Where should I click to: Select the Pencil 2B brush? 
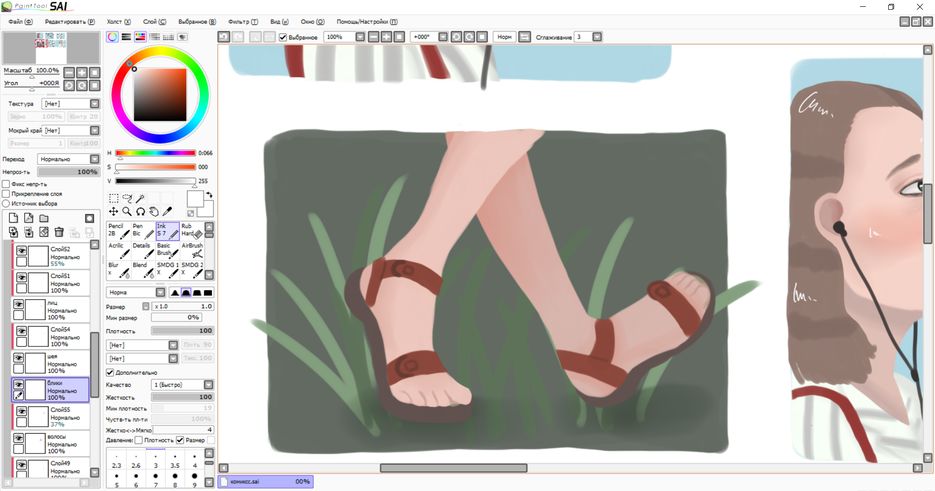119,231
